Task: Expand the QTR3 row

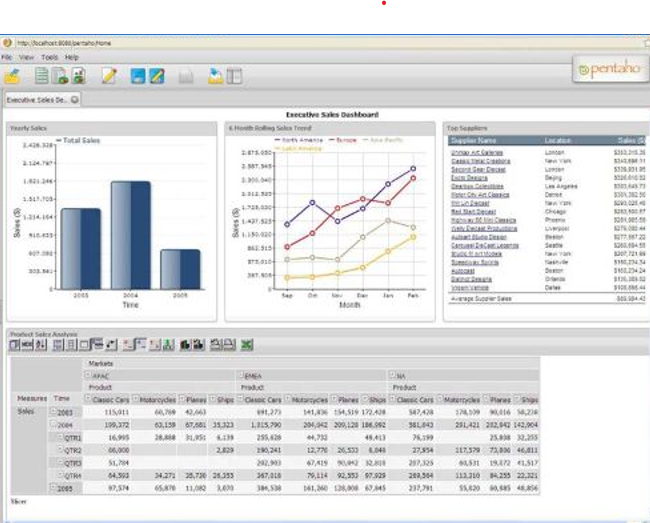Action: click(x=61, y=462)
